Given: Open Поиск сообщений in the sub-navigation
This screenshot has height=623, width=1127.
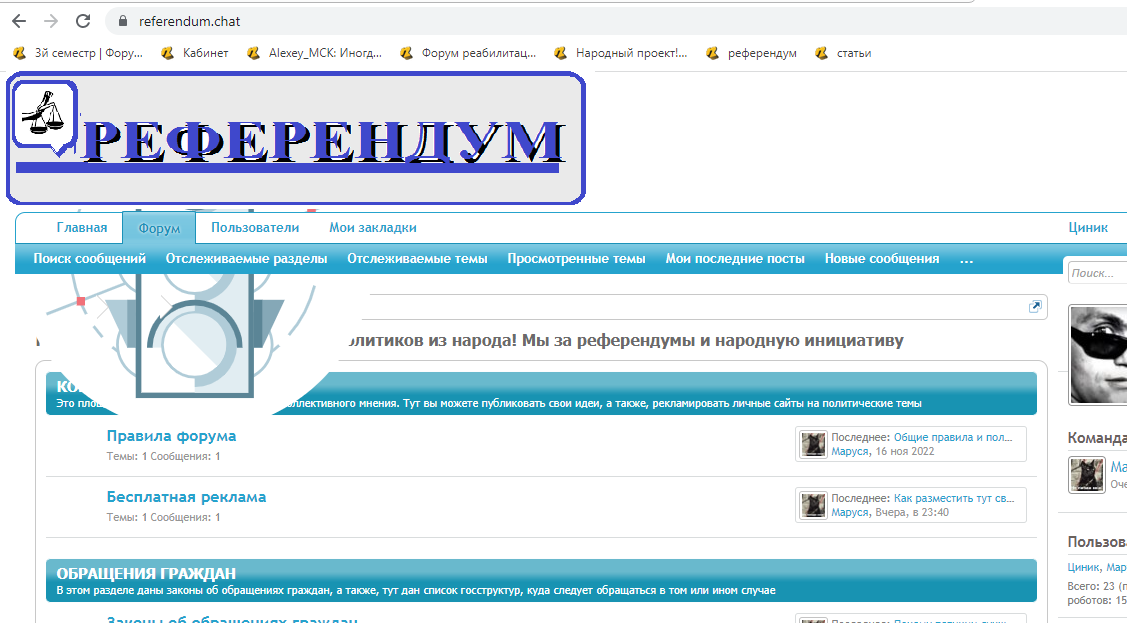Looking at the screenshot, I should click(x=90, y=259).
